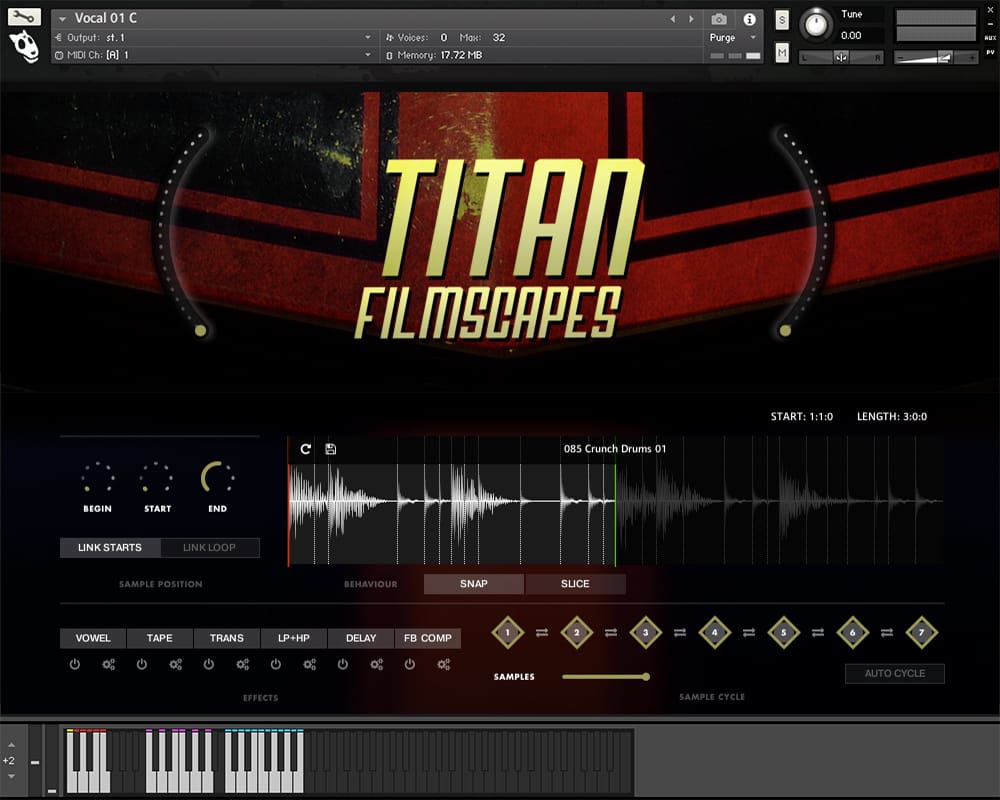Toggle the LINK STARTS option
1000x800 pixels.
[110, 548]
